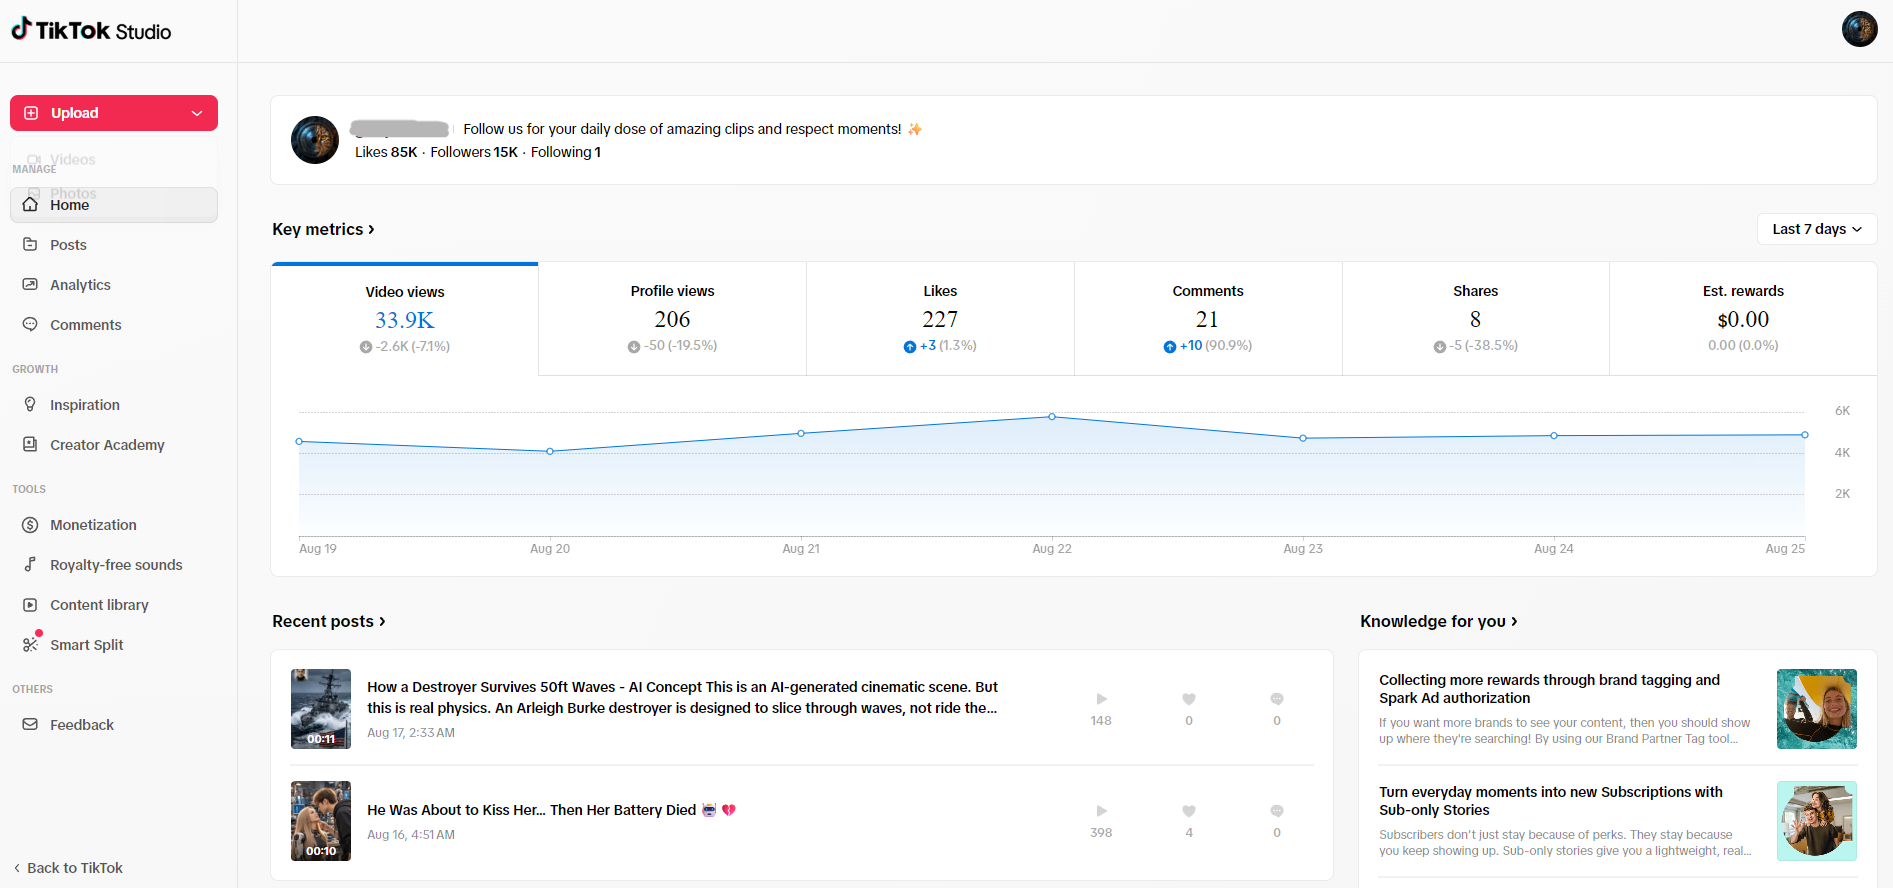Viewport: 1893px width, 888px height.
Task: Click the Inspiration lightbulb icon
Action: pos(30,405)
